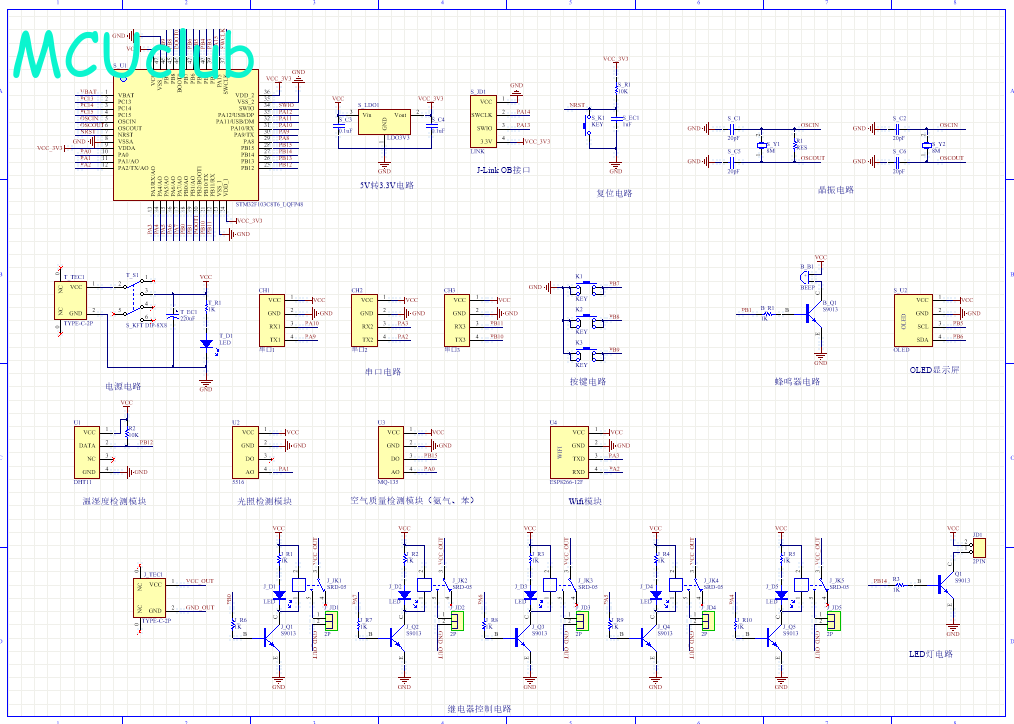Click the "电源电路" section label
1014x724 pixels.
[123, 386]
